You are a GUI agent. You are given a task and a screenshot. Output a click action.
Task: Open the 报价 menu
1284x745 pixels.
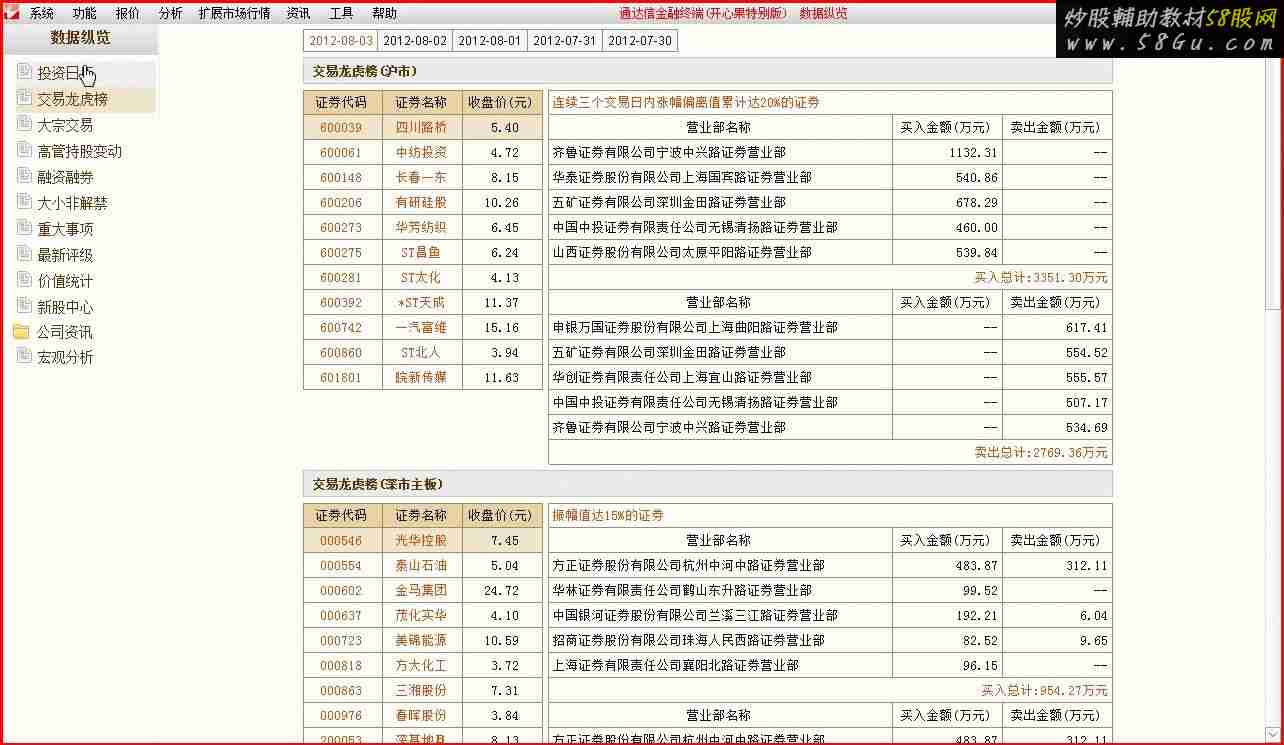[x=128, y=13]
